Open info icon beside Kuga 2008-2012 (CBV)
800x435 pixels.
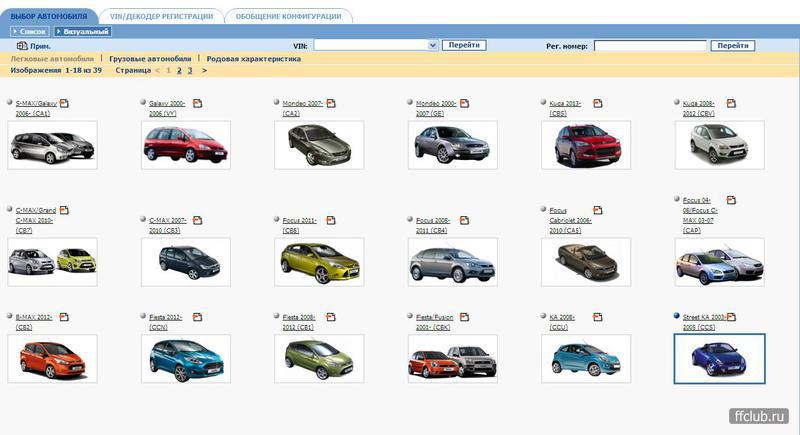(731, 104)
